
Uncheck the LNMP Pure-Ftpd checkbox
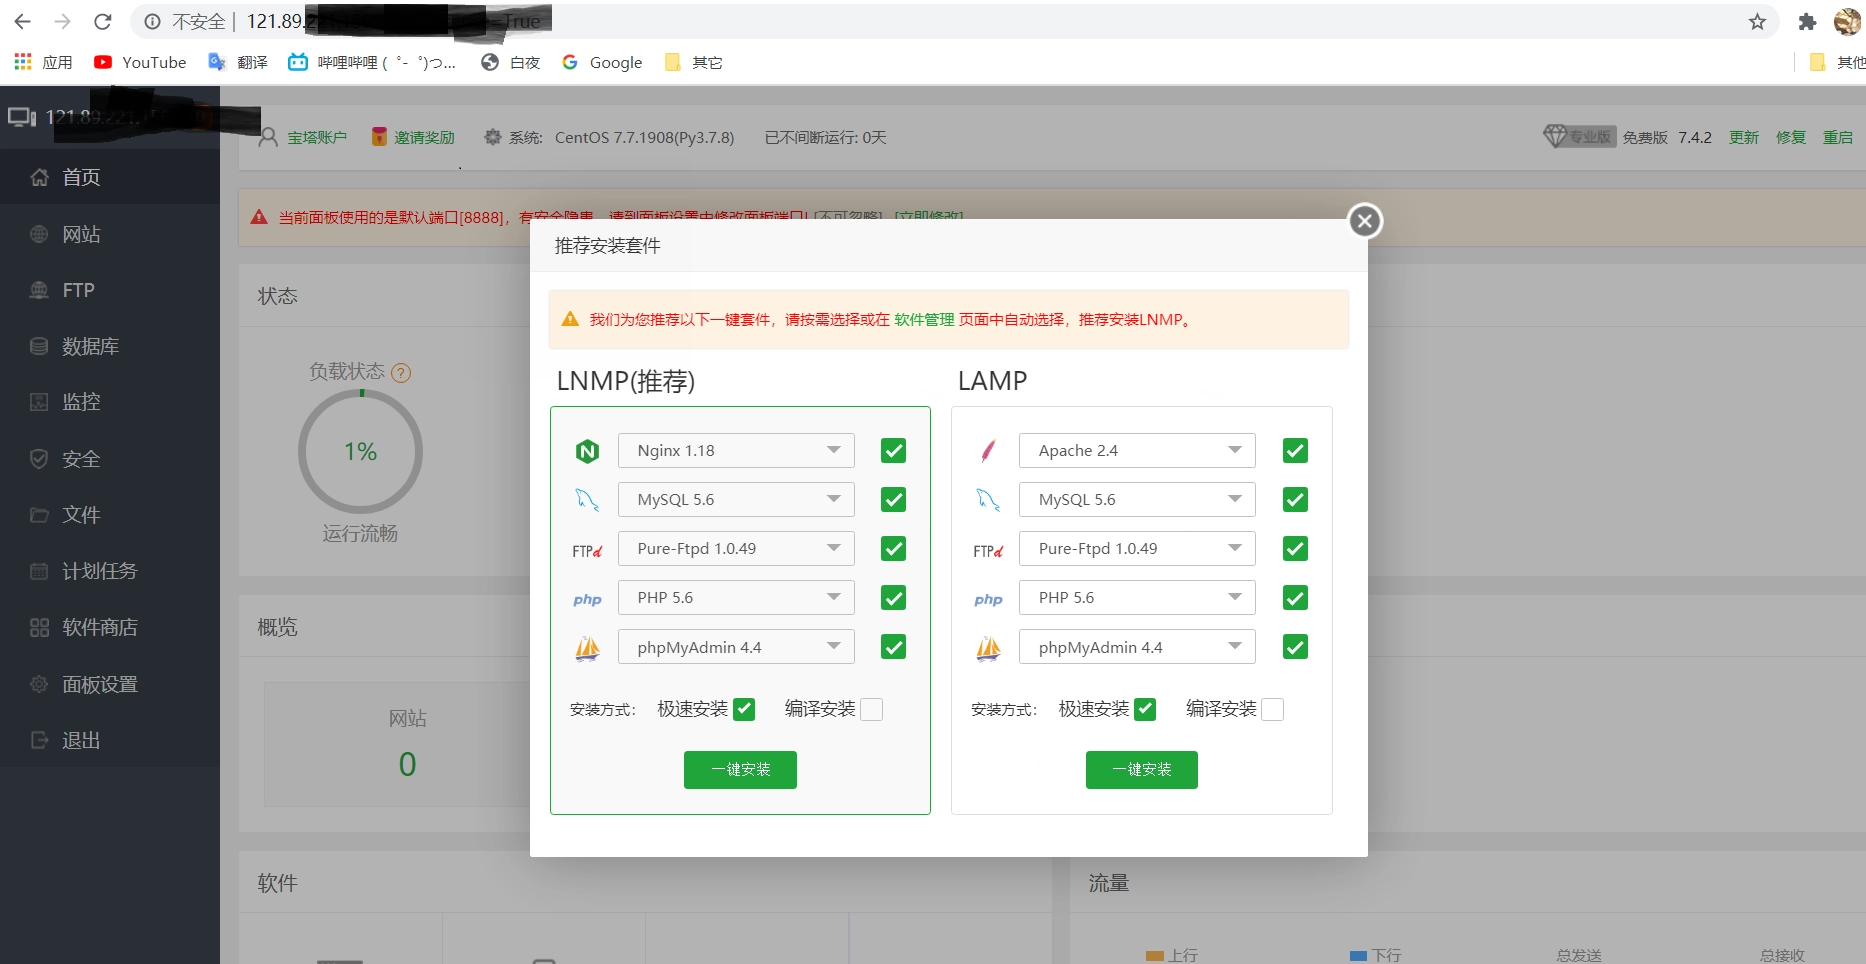click(893, 549)
